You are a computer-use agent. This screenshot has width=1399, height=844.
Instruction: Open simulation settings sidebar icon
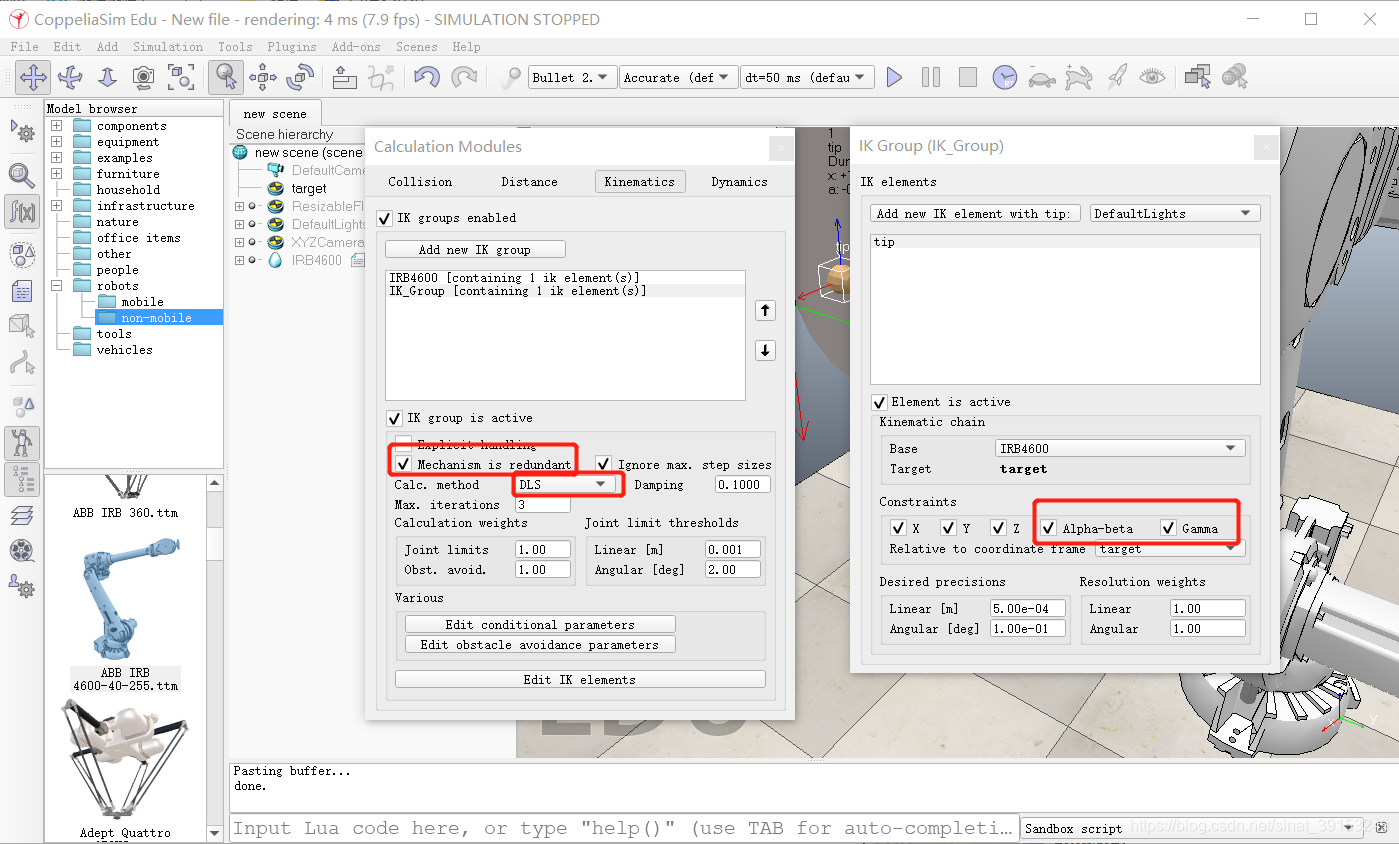(x=22, y=131)
